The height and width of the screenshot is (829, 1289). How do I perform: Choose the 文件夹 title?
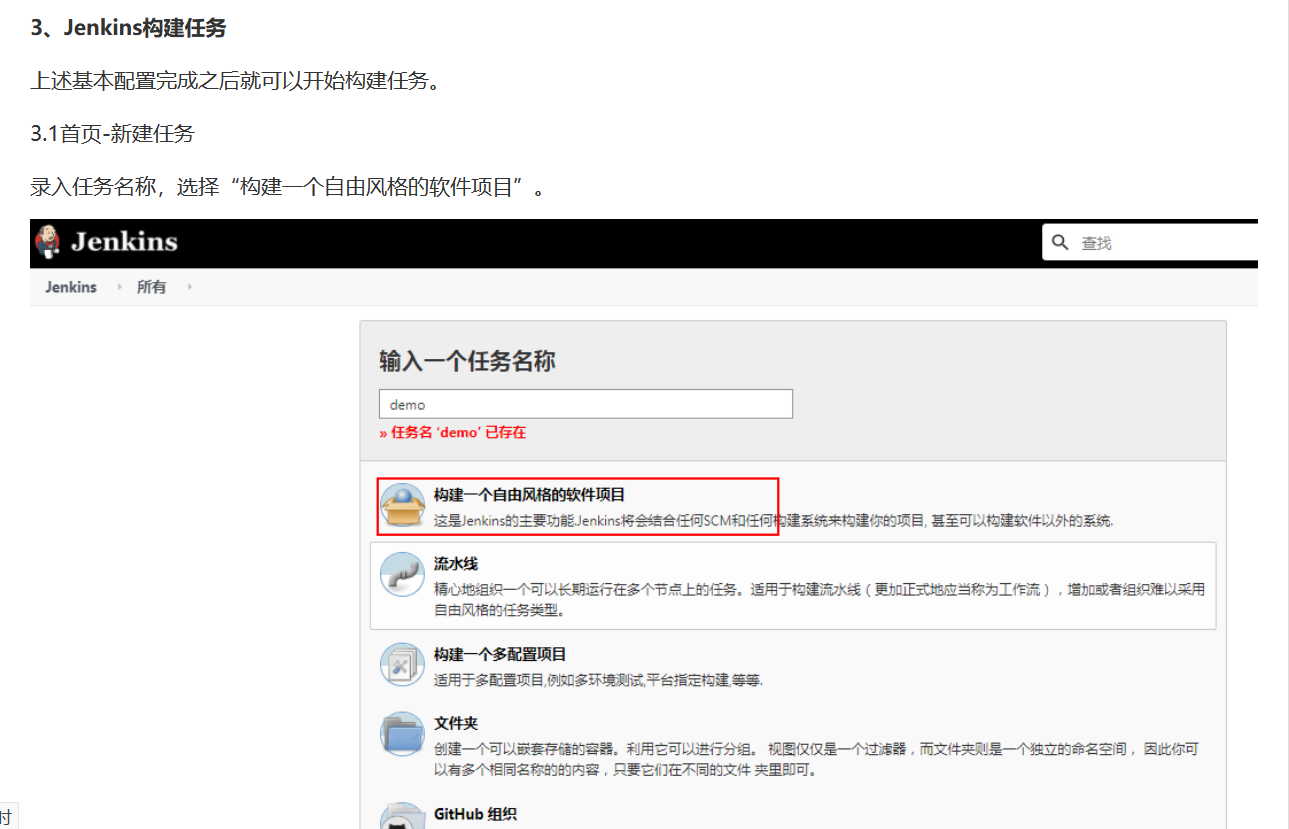point(456,723)
